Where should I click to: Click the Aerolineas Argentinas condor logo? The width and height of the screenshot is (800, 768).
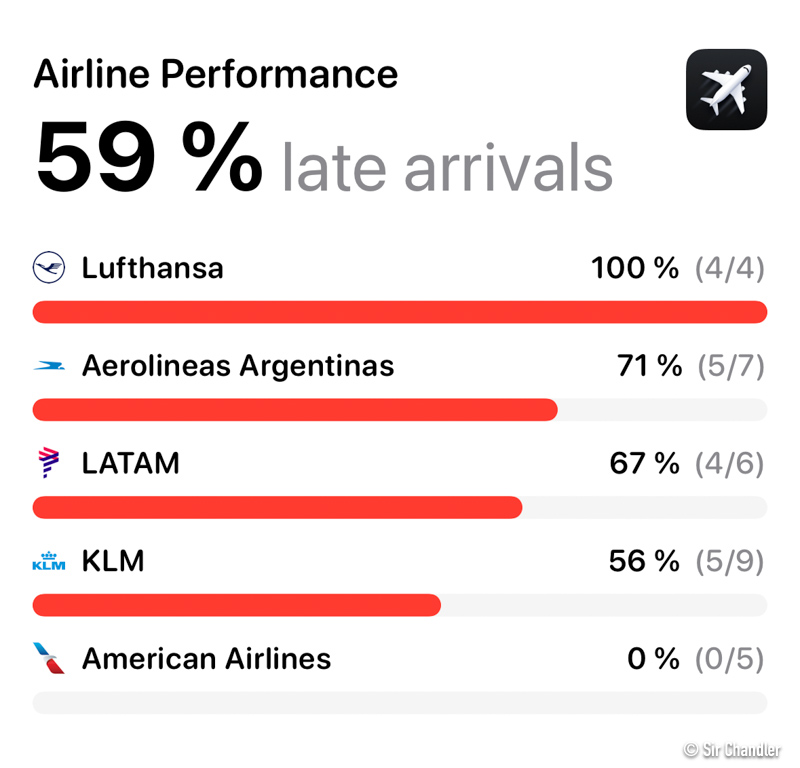[x=48, y=366]
